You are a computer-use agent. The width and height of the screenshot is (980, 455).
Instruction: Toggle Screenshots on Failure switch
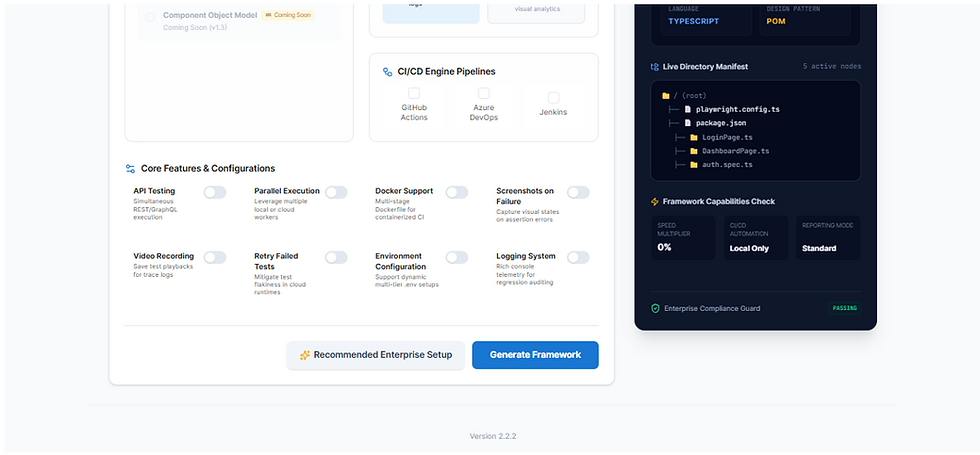(578, 192)
